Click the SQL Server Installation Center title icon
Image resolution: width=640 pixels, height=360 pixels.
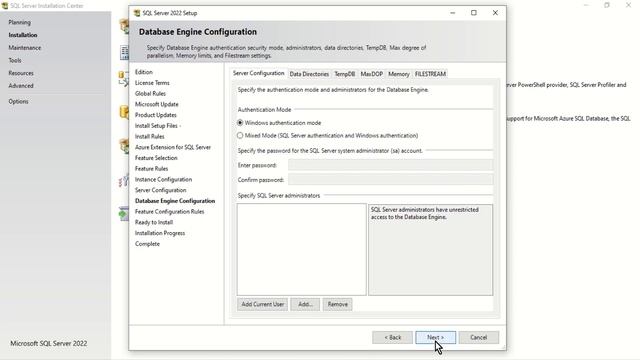pos(5,6)
